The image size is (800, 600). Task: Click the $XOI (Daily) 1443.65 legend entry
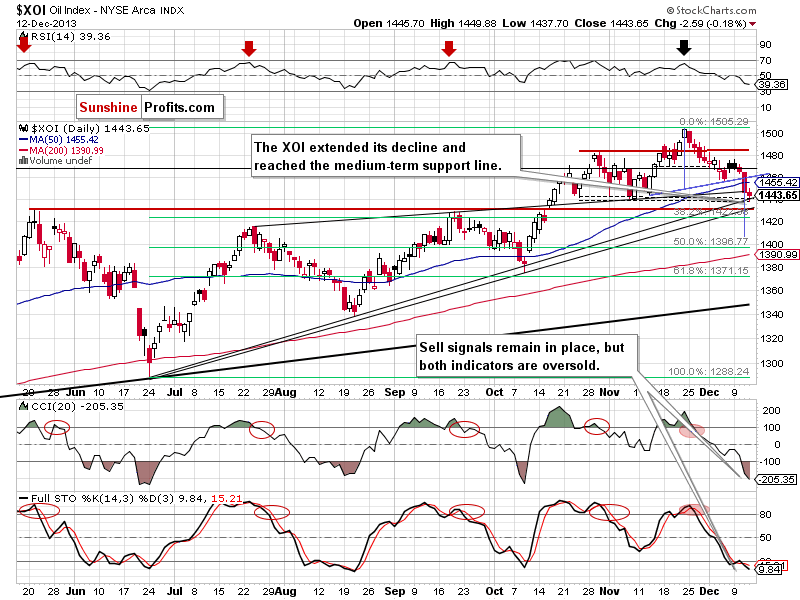click(x=90, y=129)
